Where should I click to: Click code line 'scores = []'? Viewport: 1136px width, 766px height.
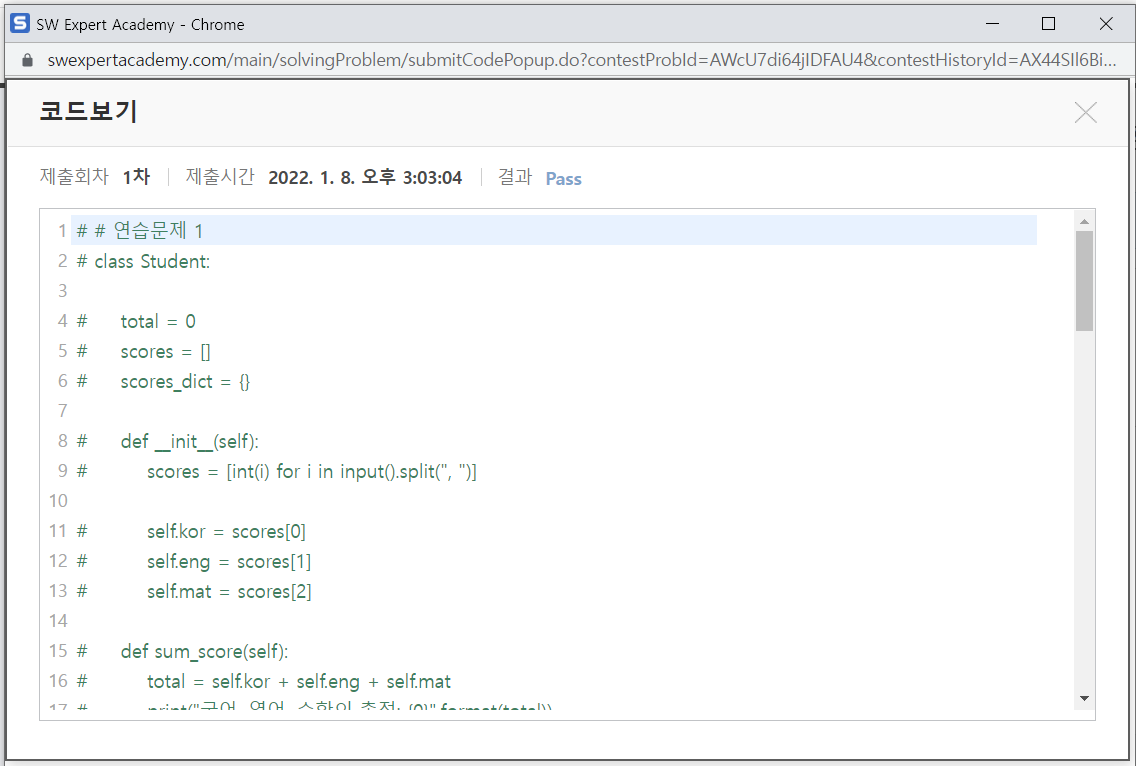(x=165, y=351)
